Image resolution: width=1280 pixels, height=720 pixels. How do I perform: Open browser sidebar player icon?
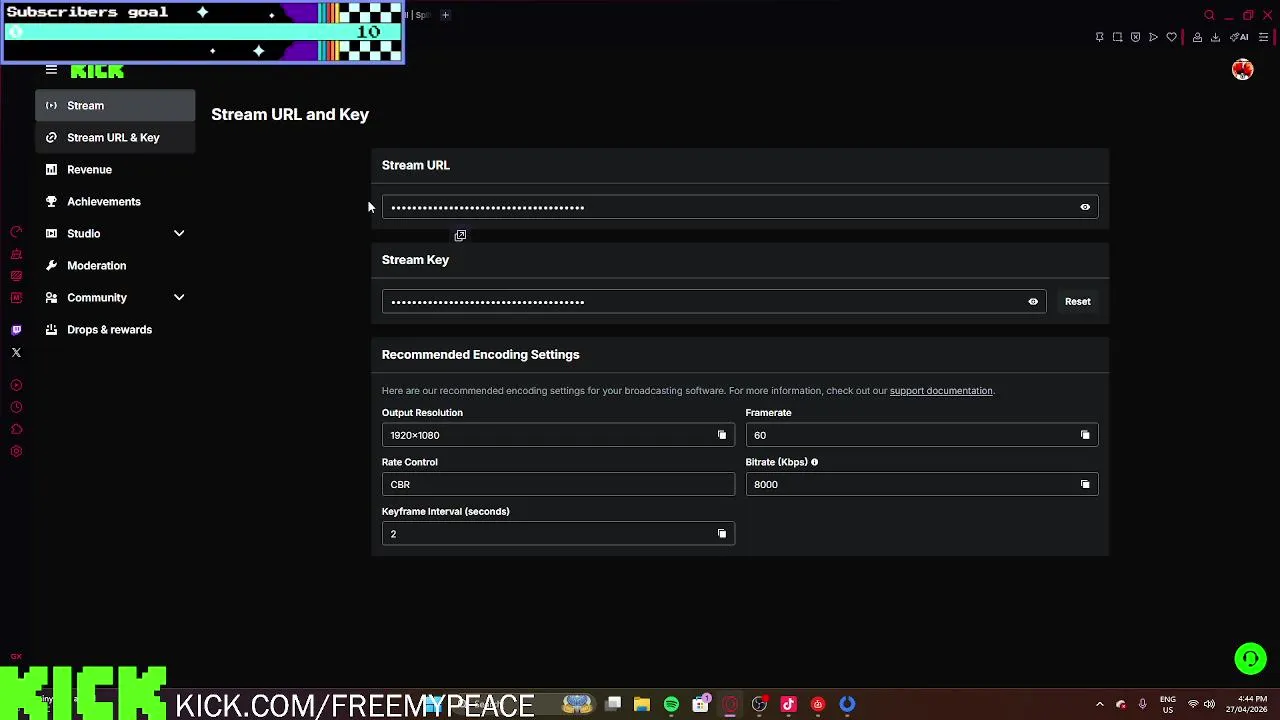[16, 385]
